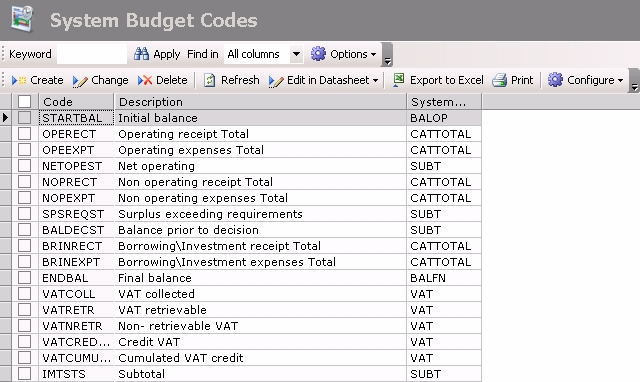This screenshot has height=382, width=640.
Task: Click the Export to Excel icon
Action: (x=399, y=80)
